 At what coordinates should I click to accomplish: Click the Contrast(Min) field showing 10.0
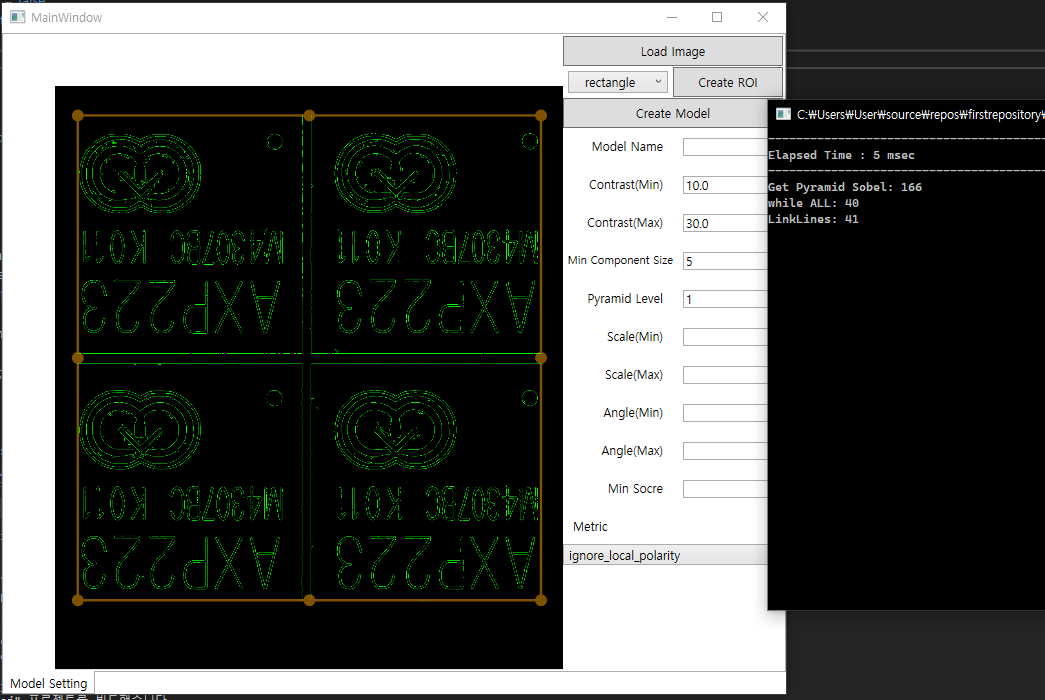click(725, 185)
